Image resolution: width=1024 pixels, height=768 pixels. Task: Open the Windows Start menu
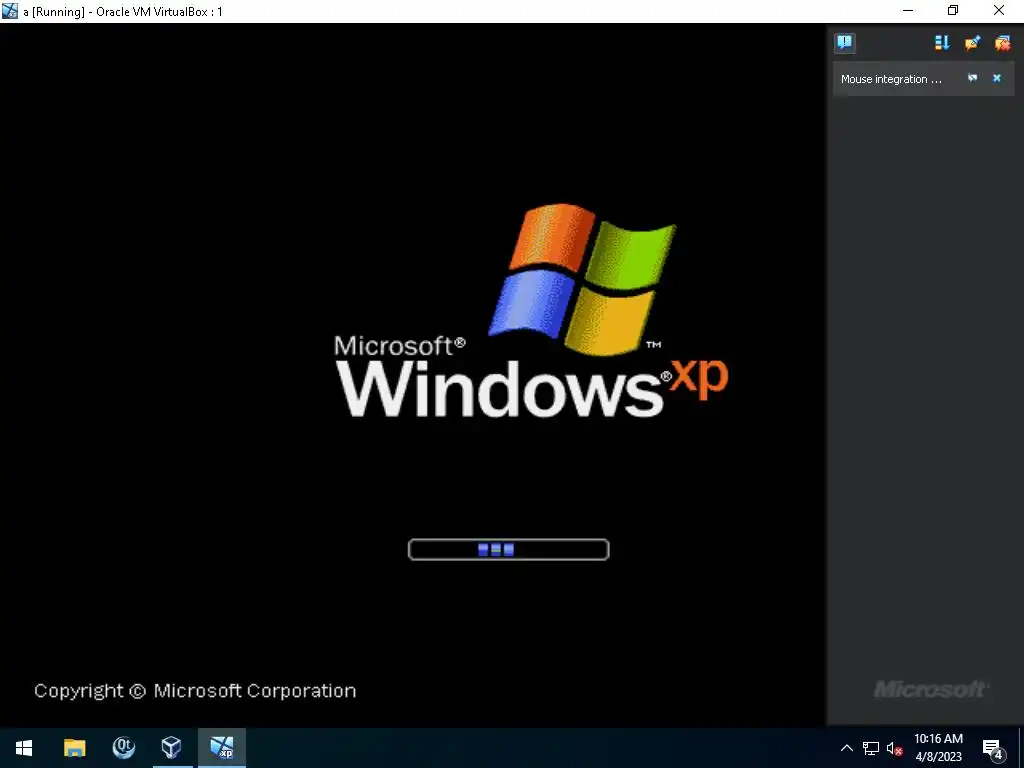coord(24,748)
